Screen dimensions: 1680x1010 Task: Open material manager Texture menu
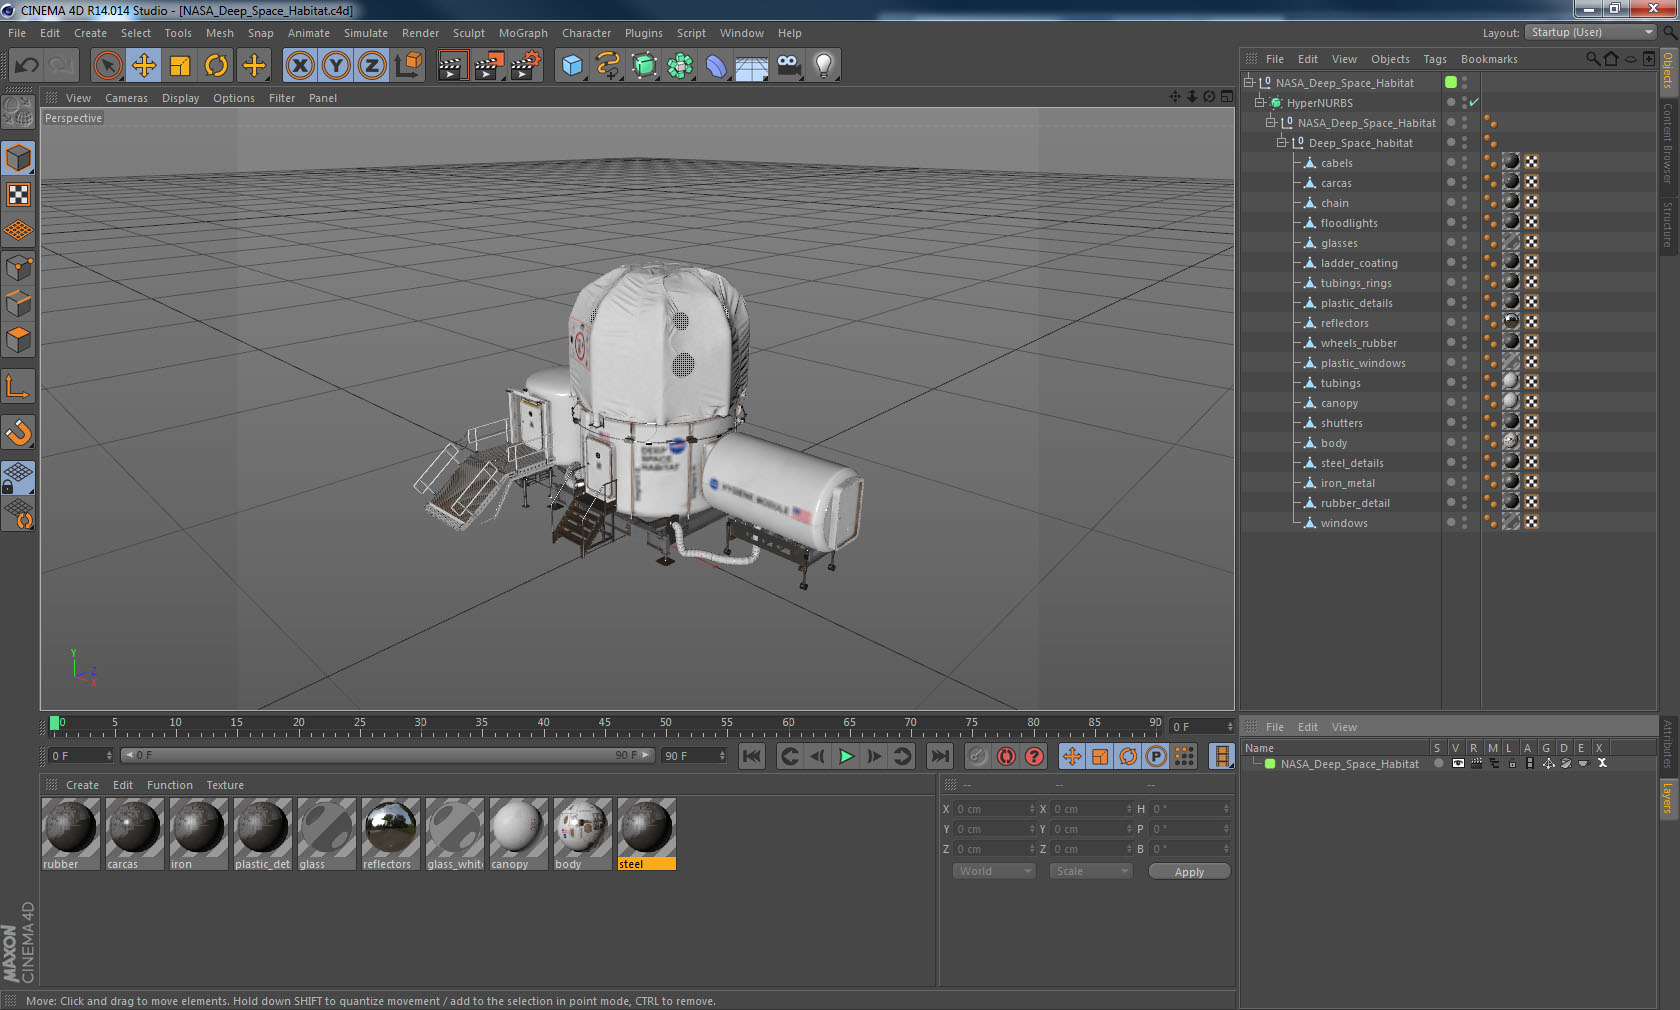[225, 785]
